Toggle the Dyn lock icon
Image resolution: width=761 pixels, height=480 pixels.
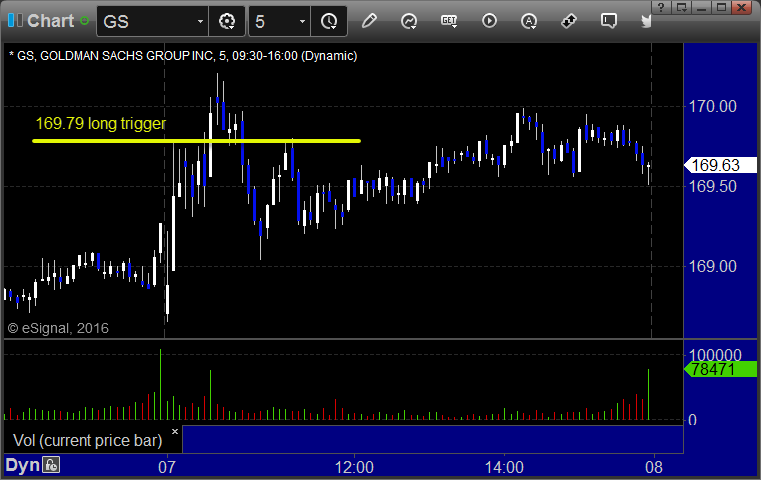click(51, 465)
